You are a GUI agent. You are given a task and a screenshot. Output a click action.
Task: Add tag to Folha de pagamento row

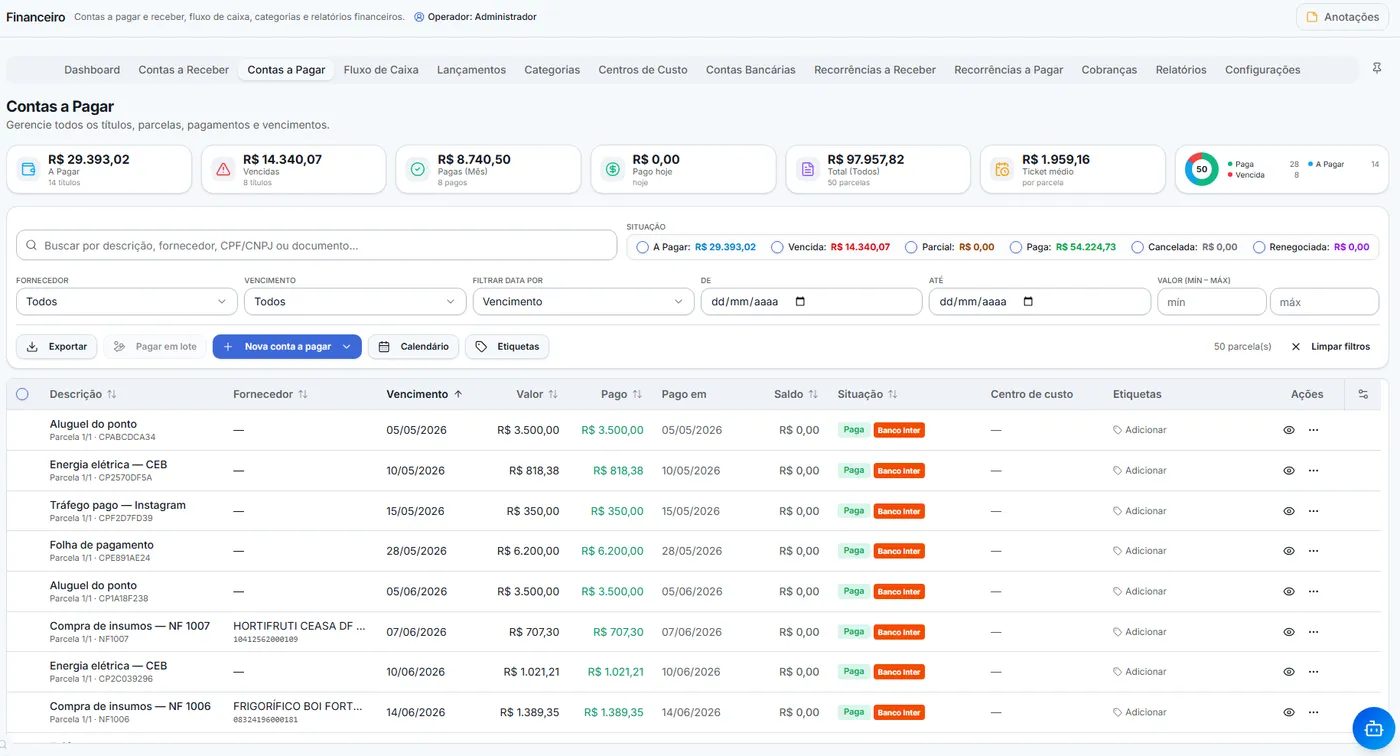(x=1140, y=551)
